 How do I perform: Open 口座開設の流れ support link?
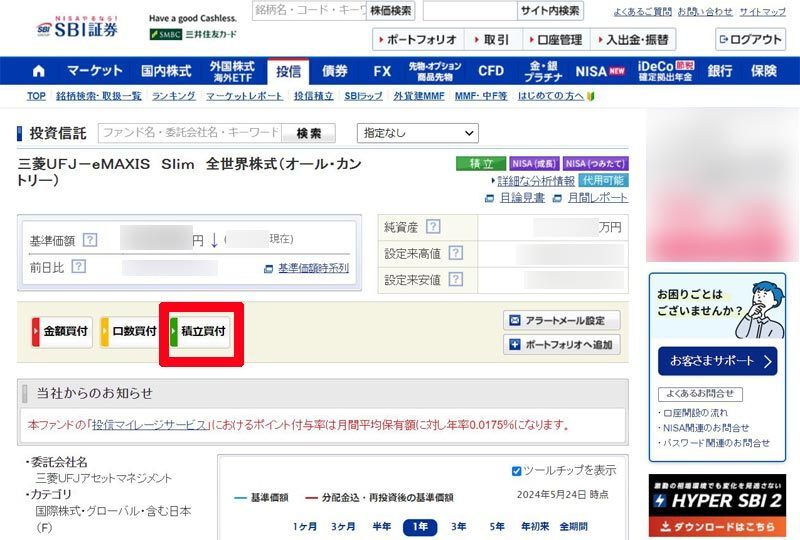click(695, 413)
